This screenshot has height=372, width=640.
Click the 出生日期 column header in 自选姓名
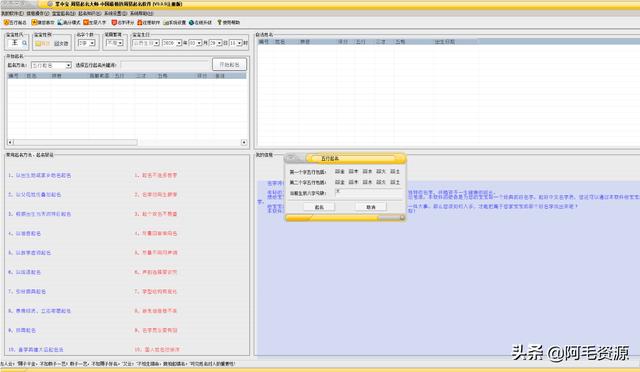point(444,42)
